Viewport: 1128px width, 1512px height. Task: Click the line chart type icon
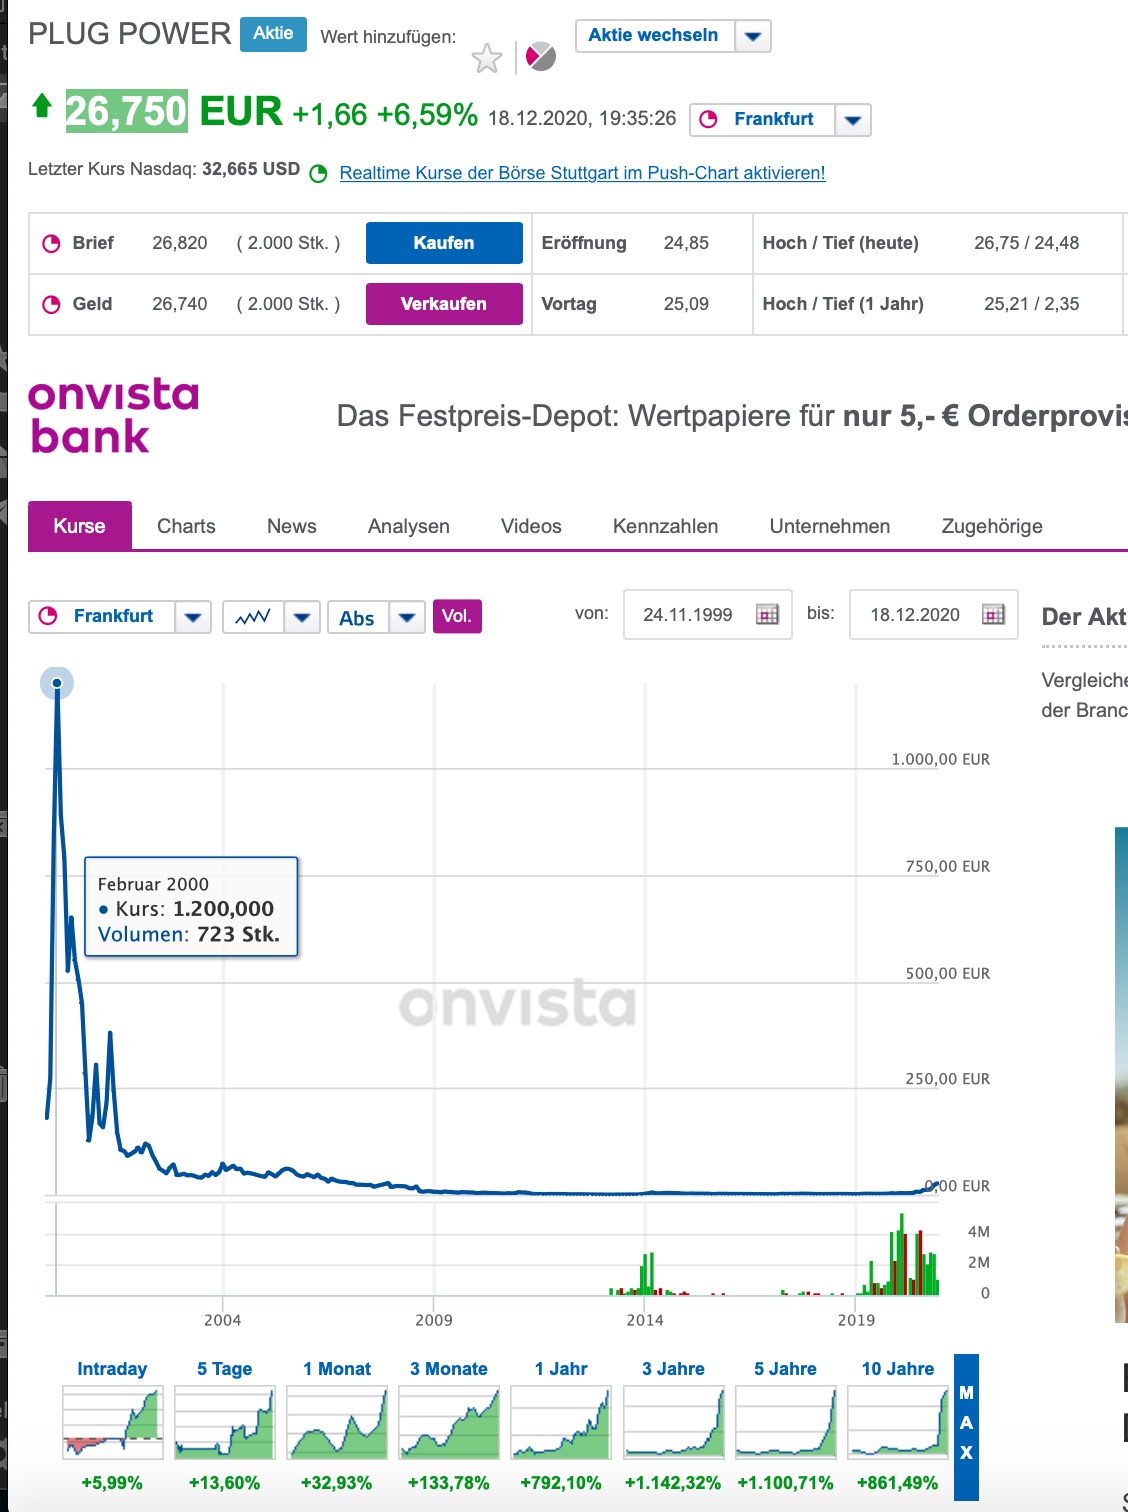click(x=253, y=617)
